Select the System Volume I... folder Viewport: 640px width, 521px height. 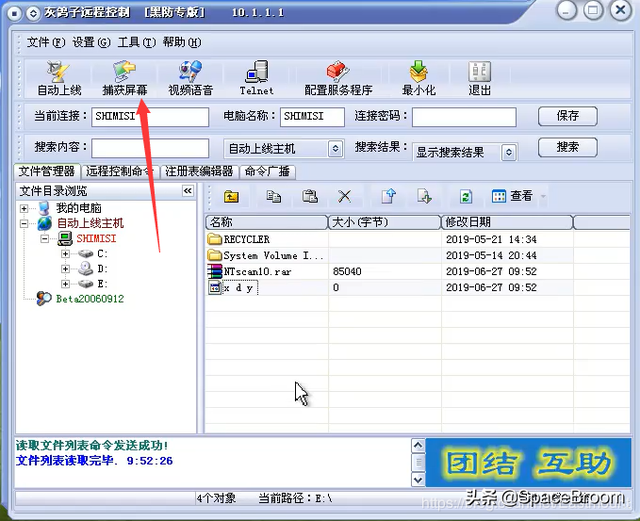tap(265, 256)
